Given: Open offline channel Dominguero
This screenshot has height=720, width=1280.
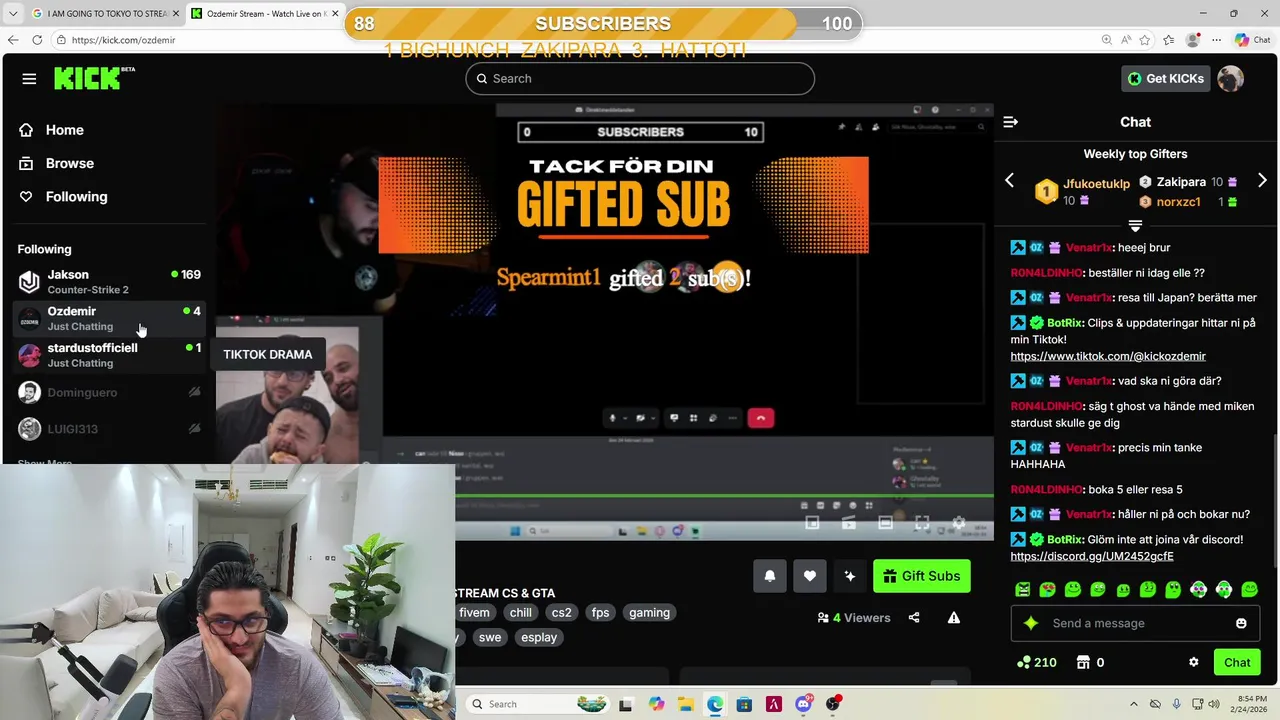Looking at the screenshot, I should (x=109, y=393).
